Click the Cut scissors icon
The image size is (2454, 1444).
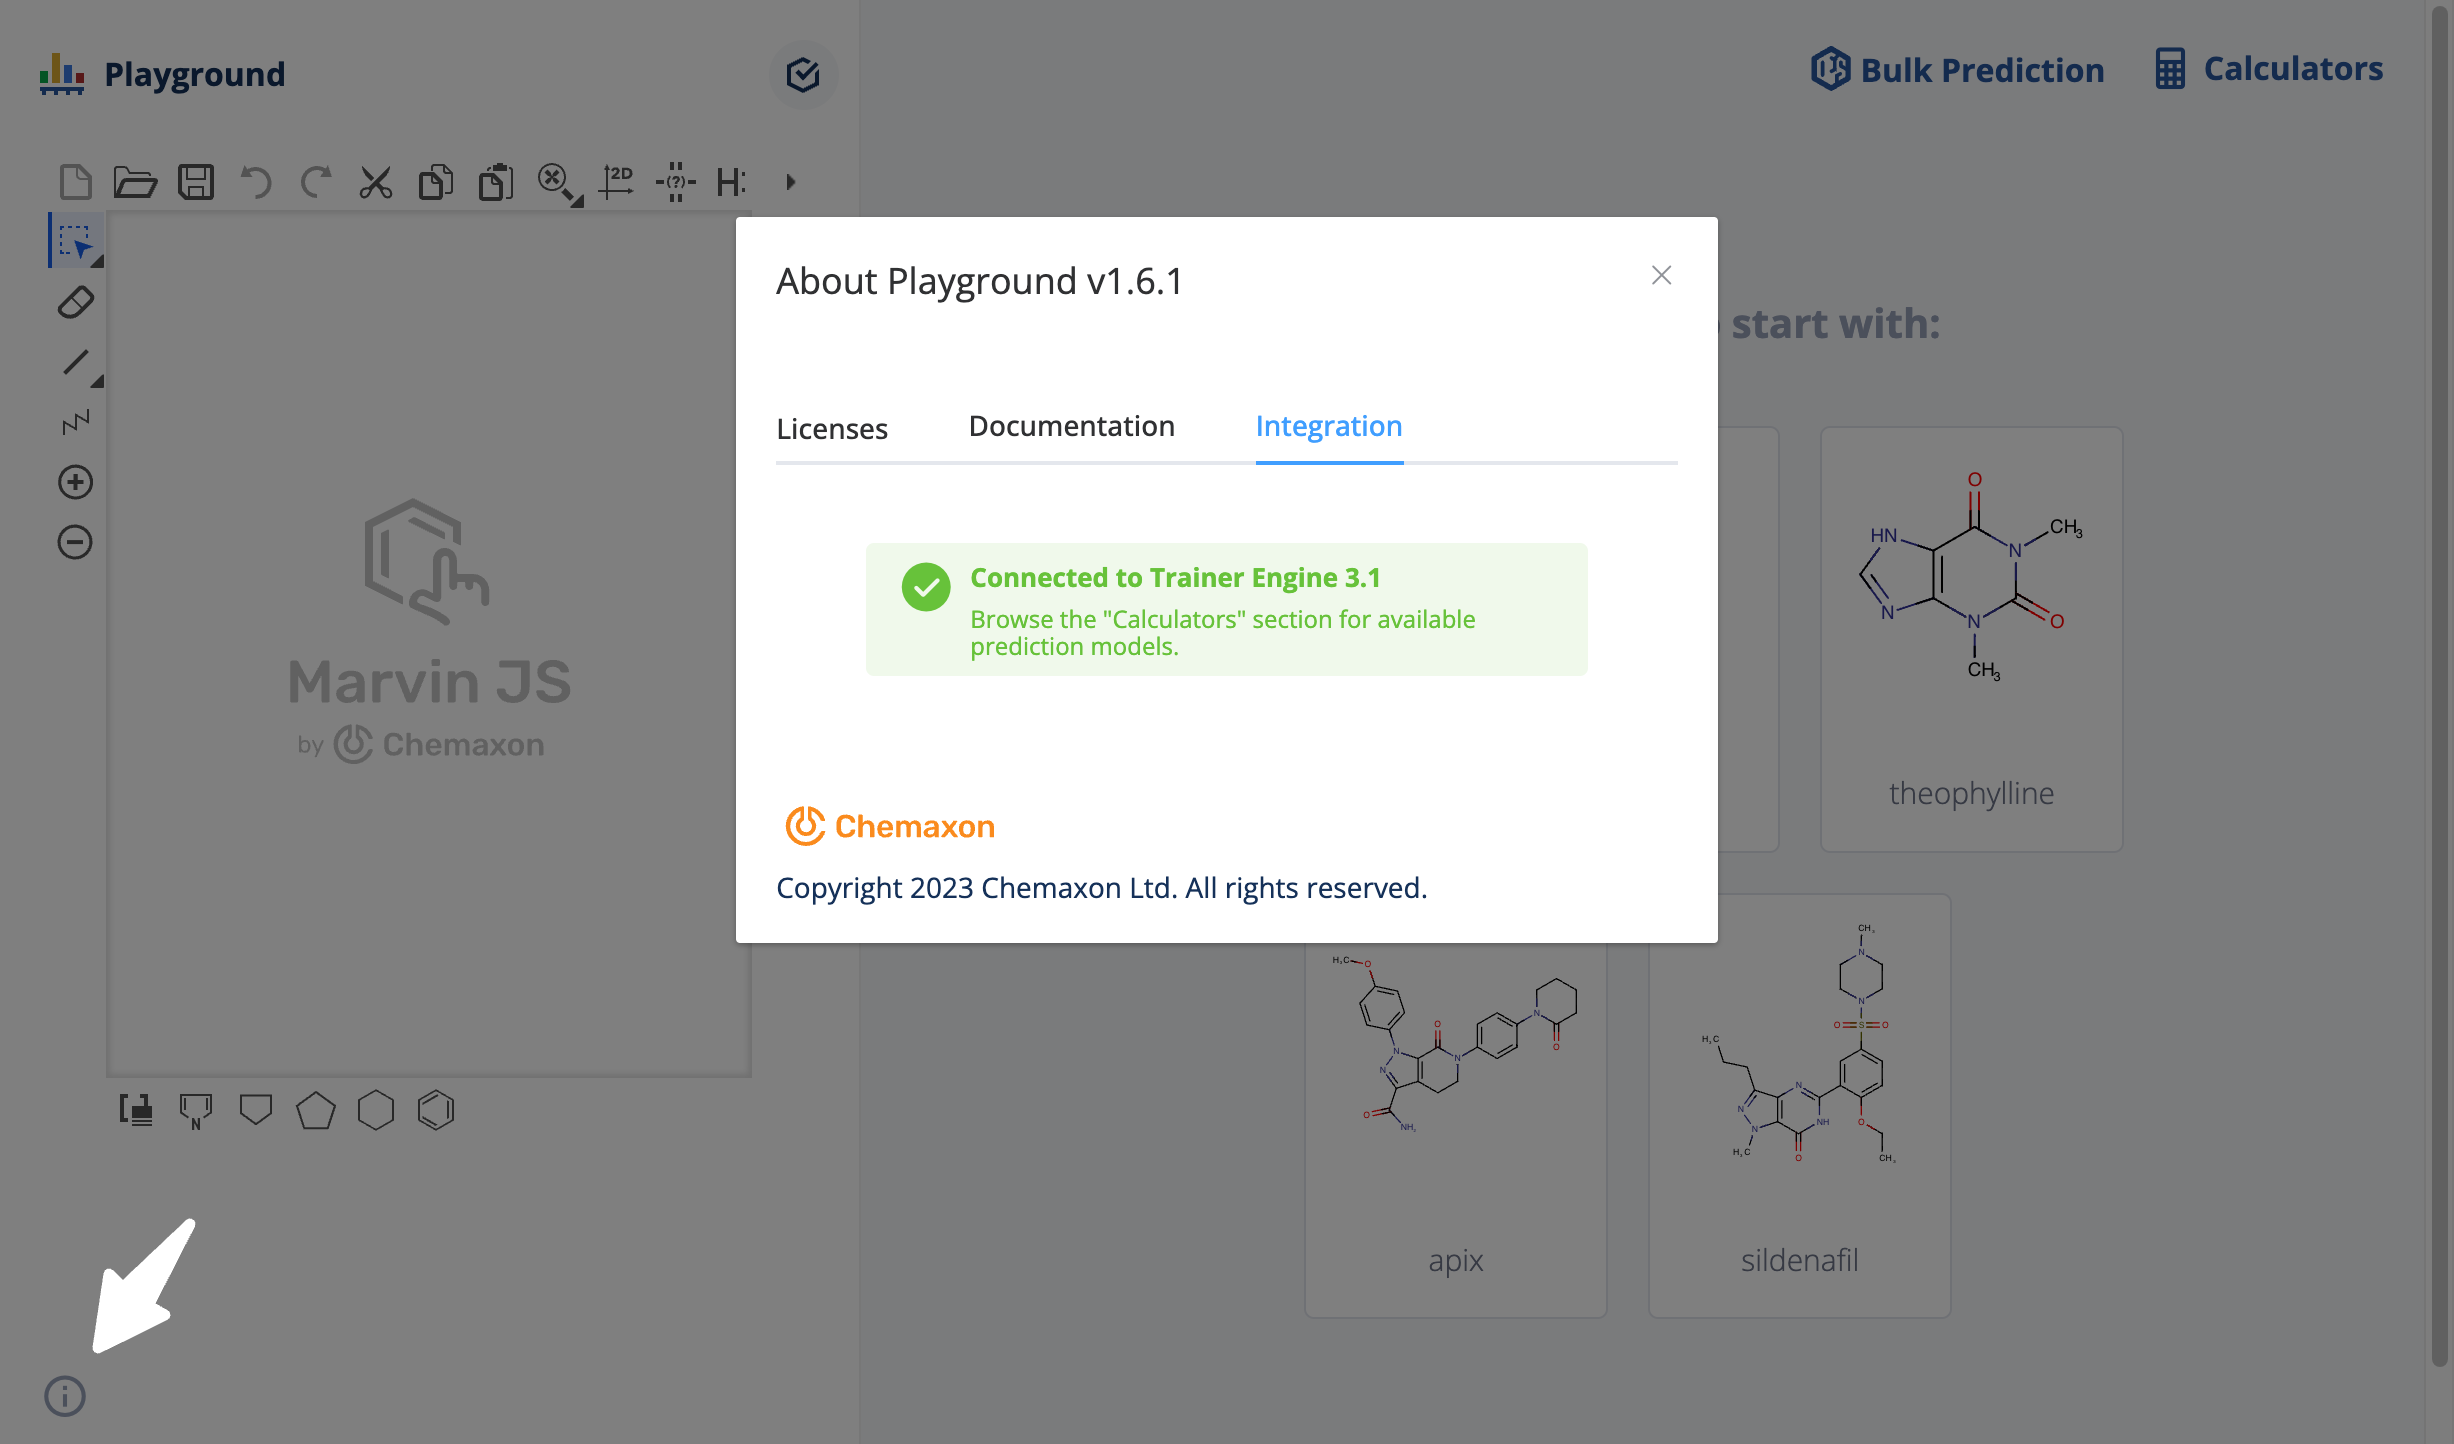[376, 182]
